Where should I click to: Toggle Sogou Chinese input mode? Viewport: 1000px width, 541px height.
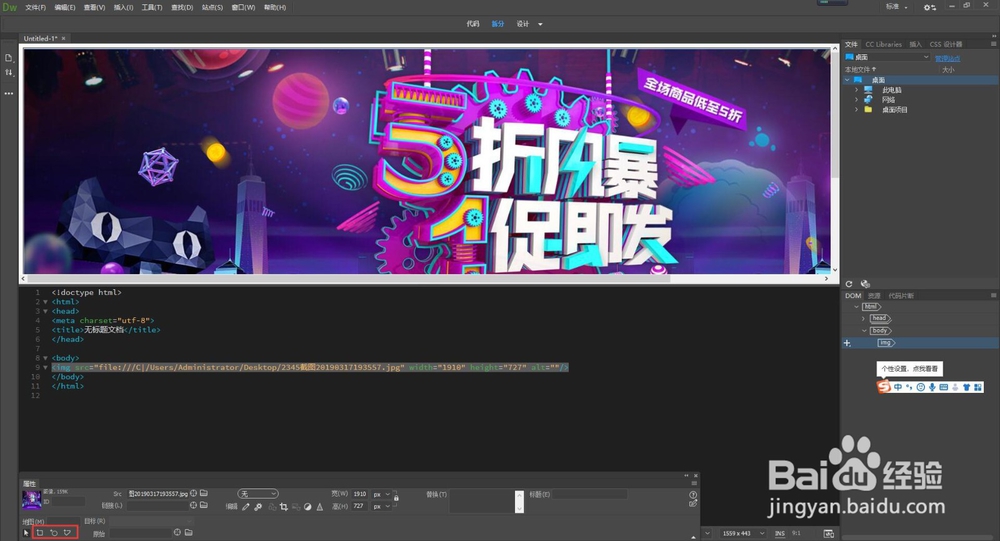point(898,387)
